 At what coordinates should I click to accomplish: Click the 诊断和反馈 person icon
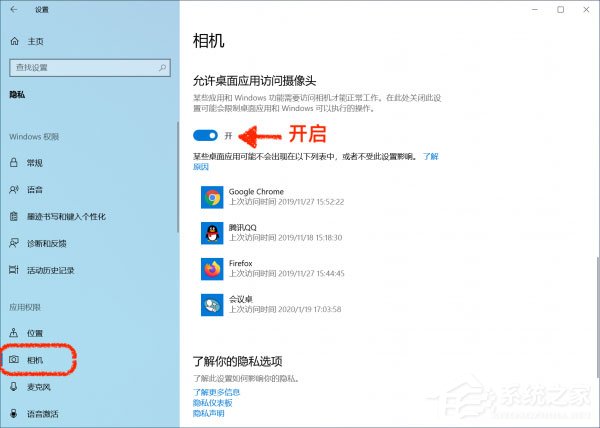tap(14, 243)
